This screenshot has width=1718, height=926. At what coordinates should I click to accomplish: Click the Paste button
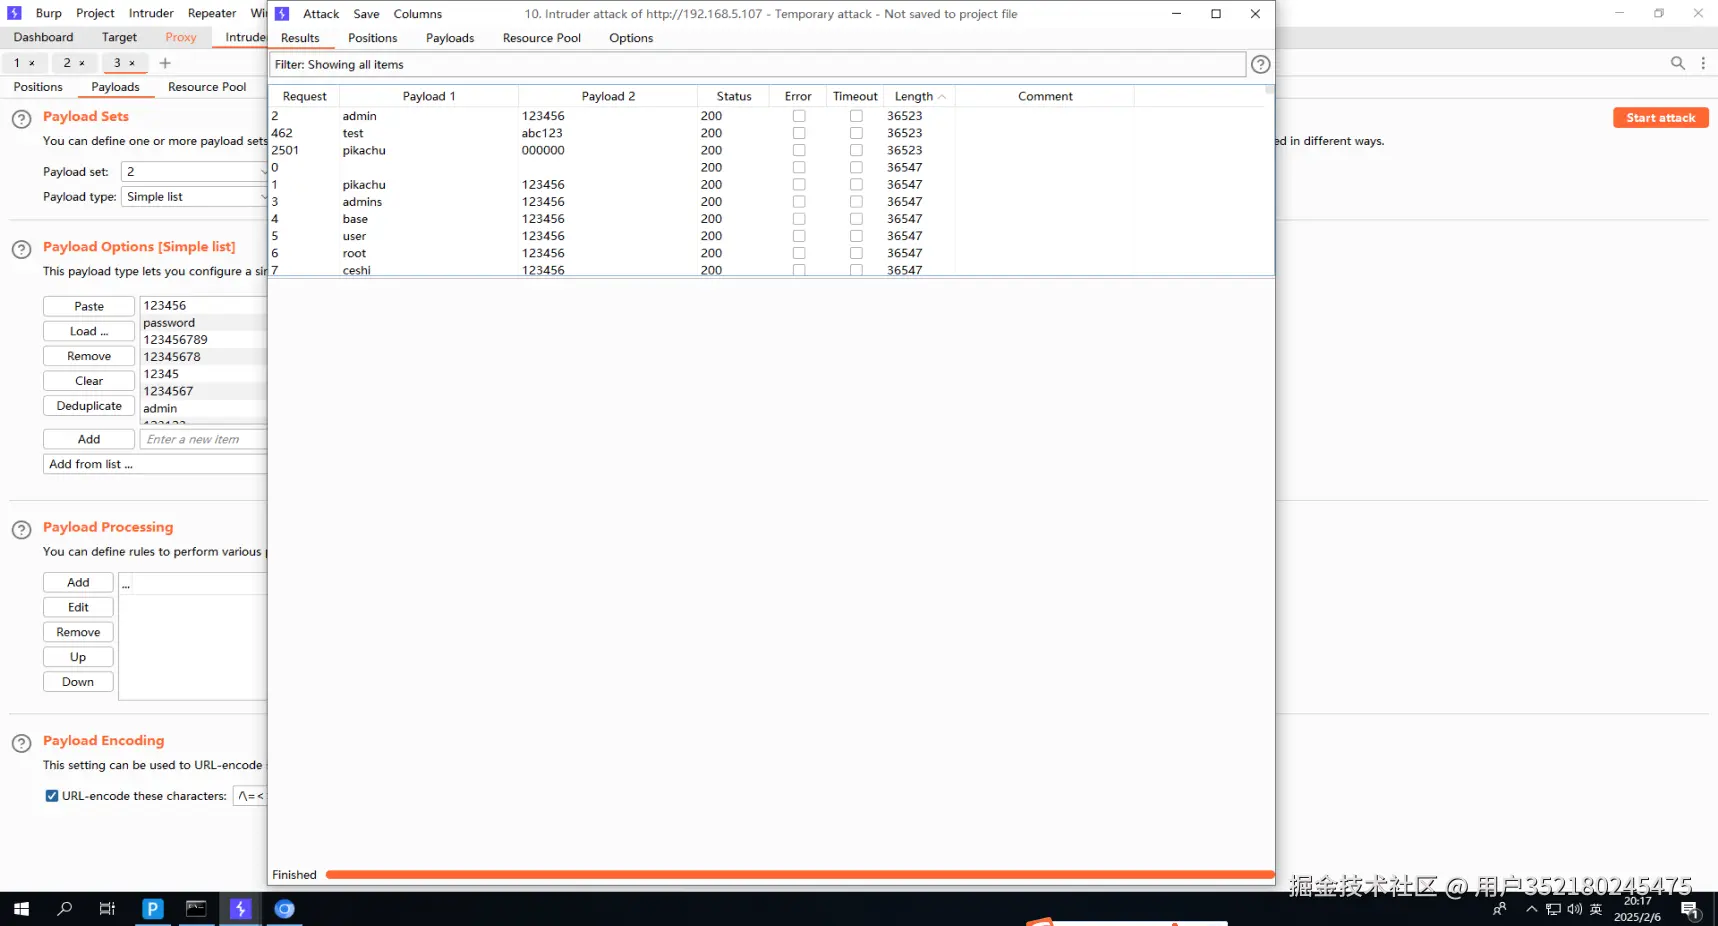pyautogui.click(x=89, y=306)
